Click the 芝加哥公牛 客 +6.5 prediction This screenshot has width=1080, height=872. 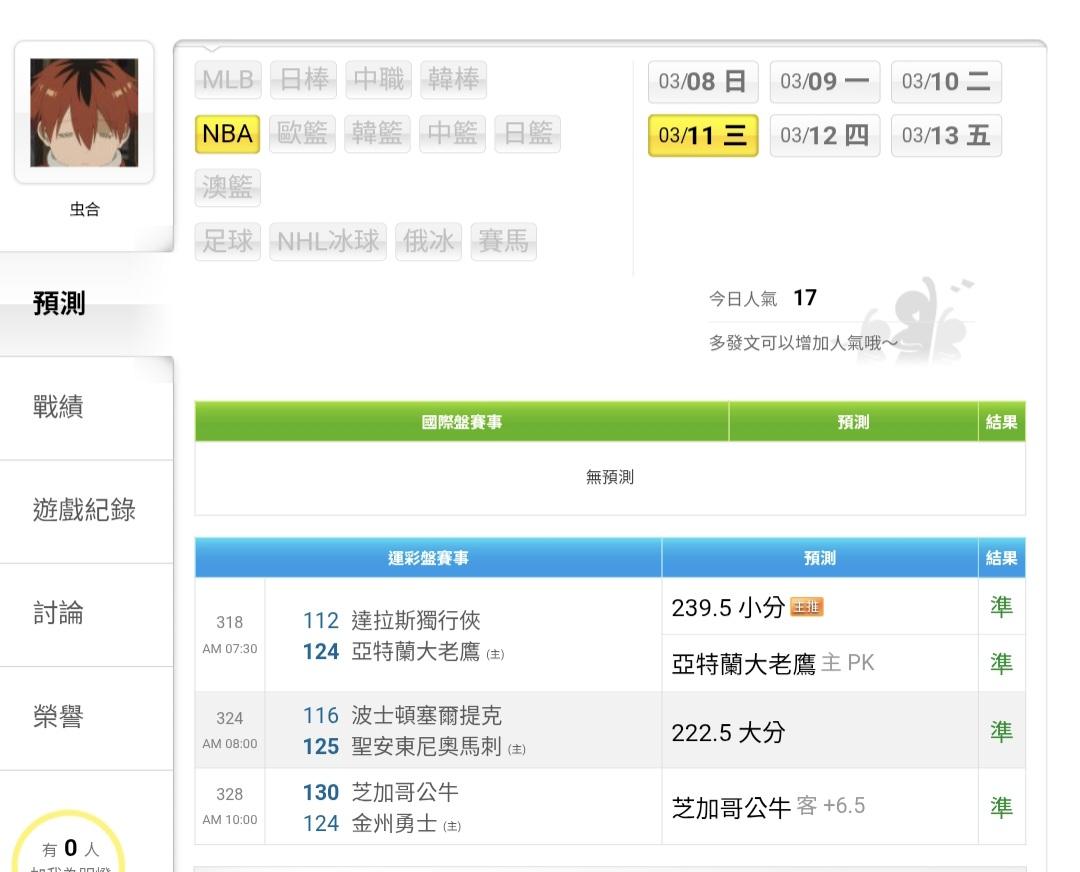[768, 807]
